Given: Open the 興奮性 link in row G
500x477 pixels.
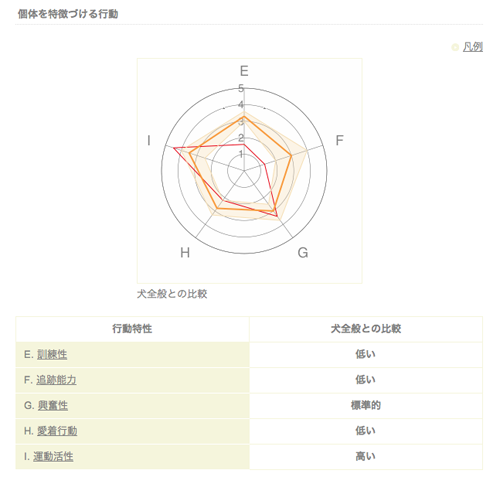Looking at the screenshot, I should point(53,406).
